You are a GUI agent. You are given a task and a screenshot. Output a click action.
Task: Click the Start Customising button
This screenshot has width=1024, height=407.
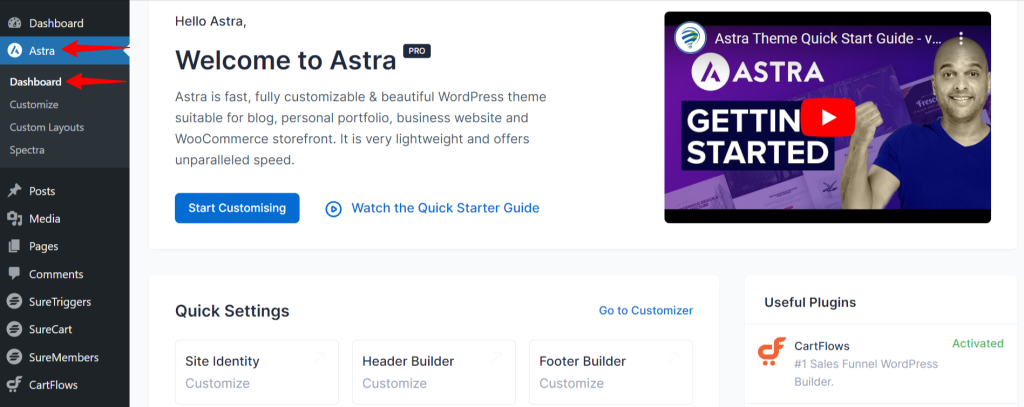tap(237, 208)
